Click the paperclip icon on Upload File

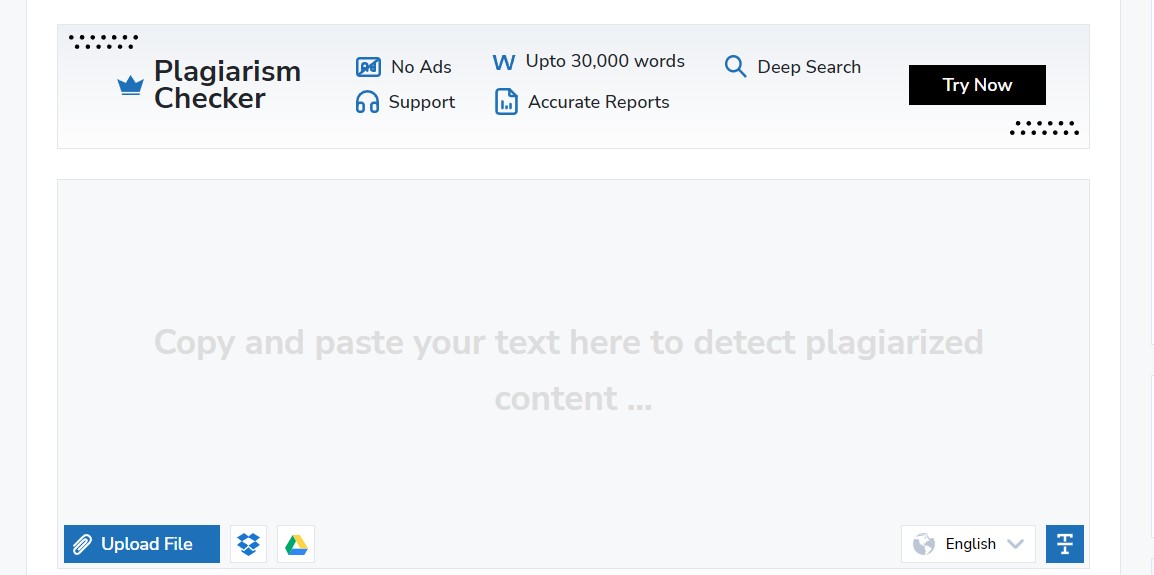tap(82, 544)
